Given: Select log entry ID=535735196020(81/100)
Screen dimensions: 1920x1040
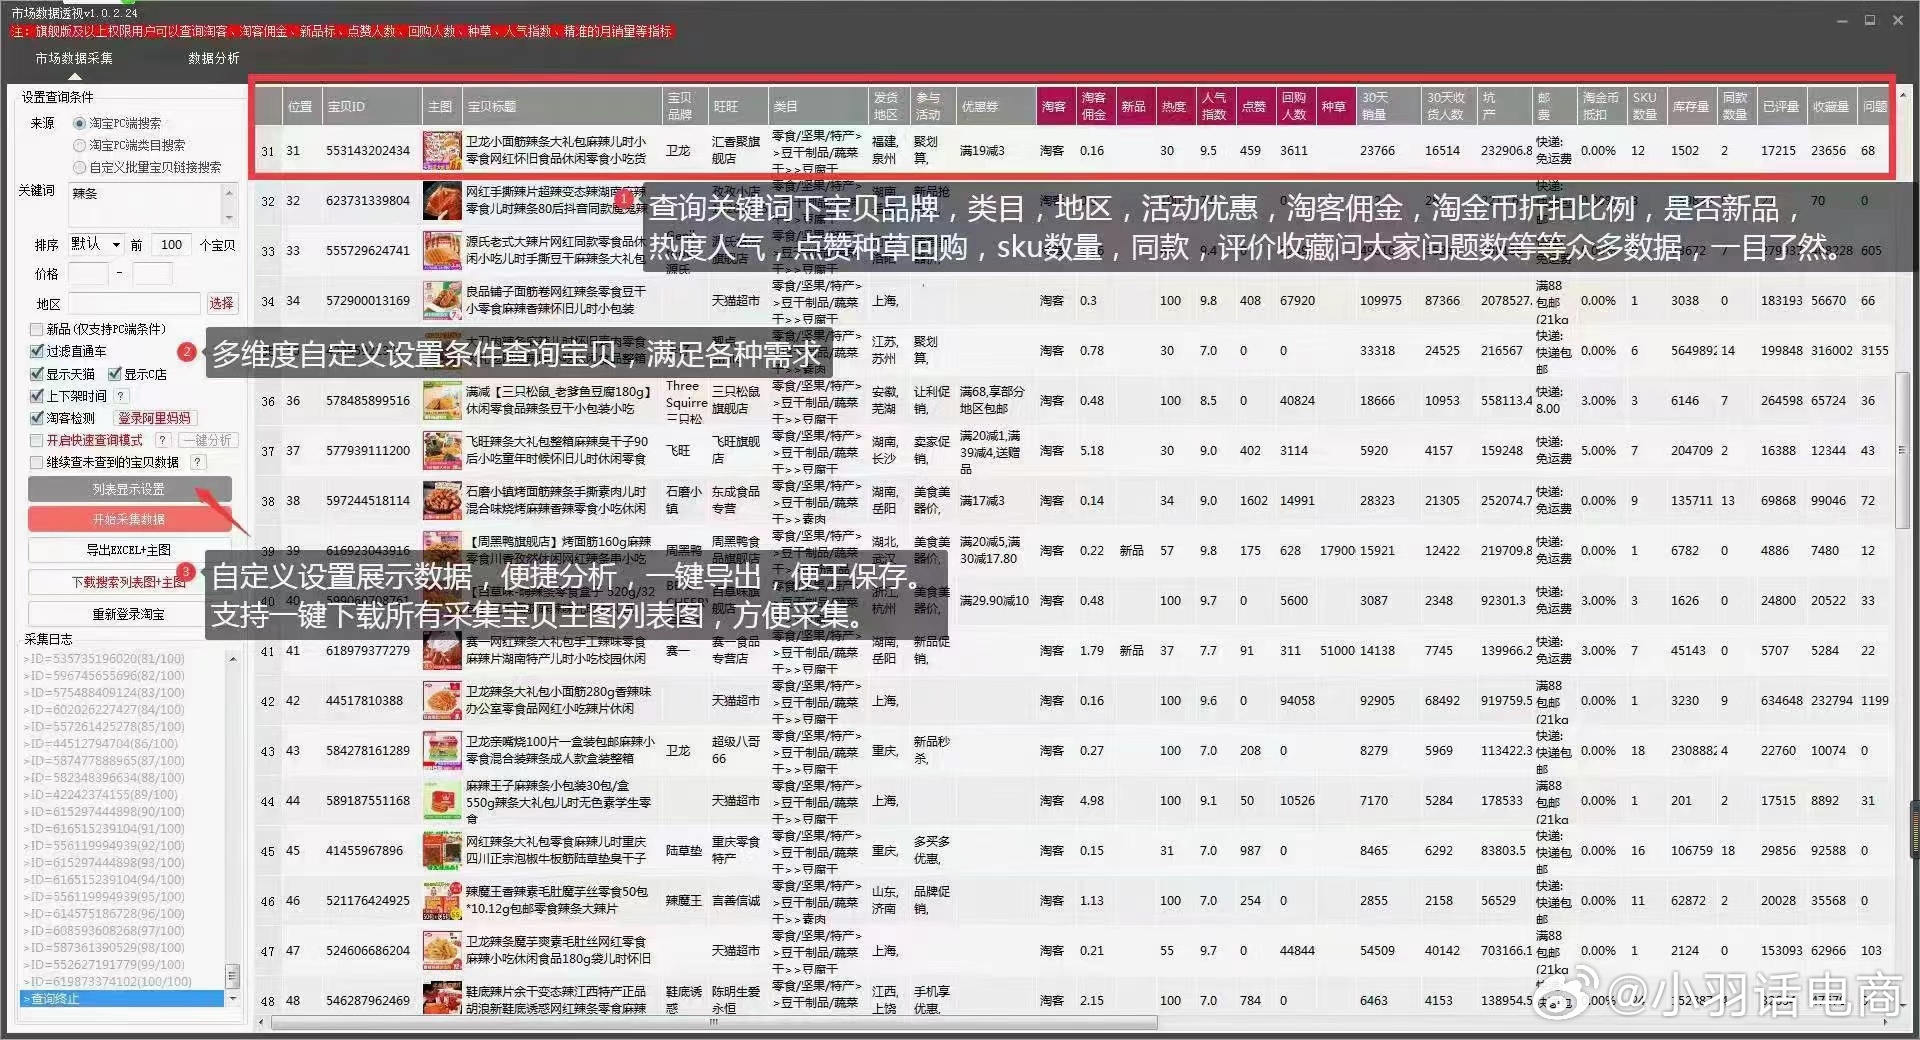Looking at the screenshot, I should coord(105,659).
